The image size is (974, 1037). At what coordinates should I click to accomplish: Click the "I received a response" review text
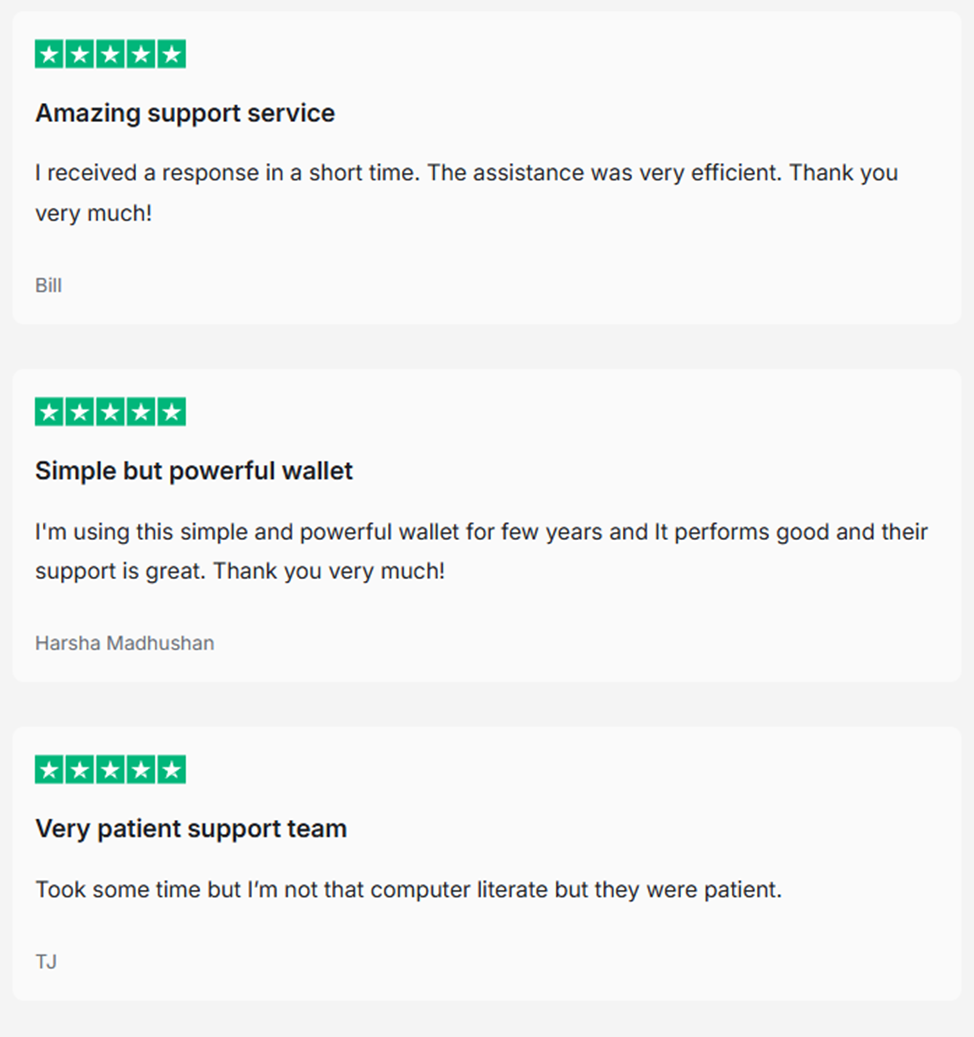(466, 173)
